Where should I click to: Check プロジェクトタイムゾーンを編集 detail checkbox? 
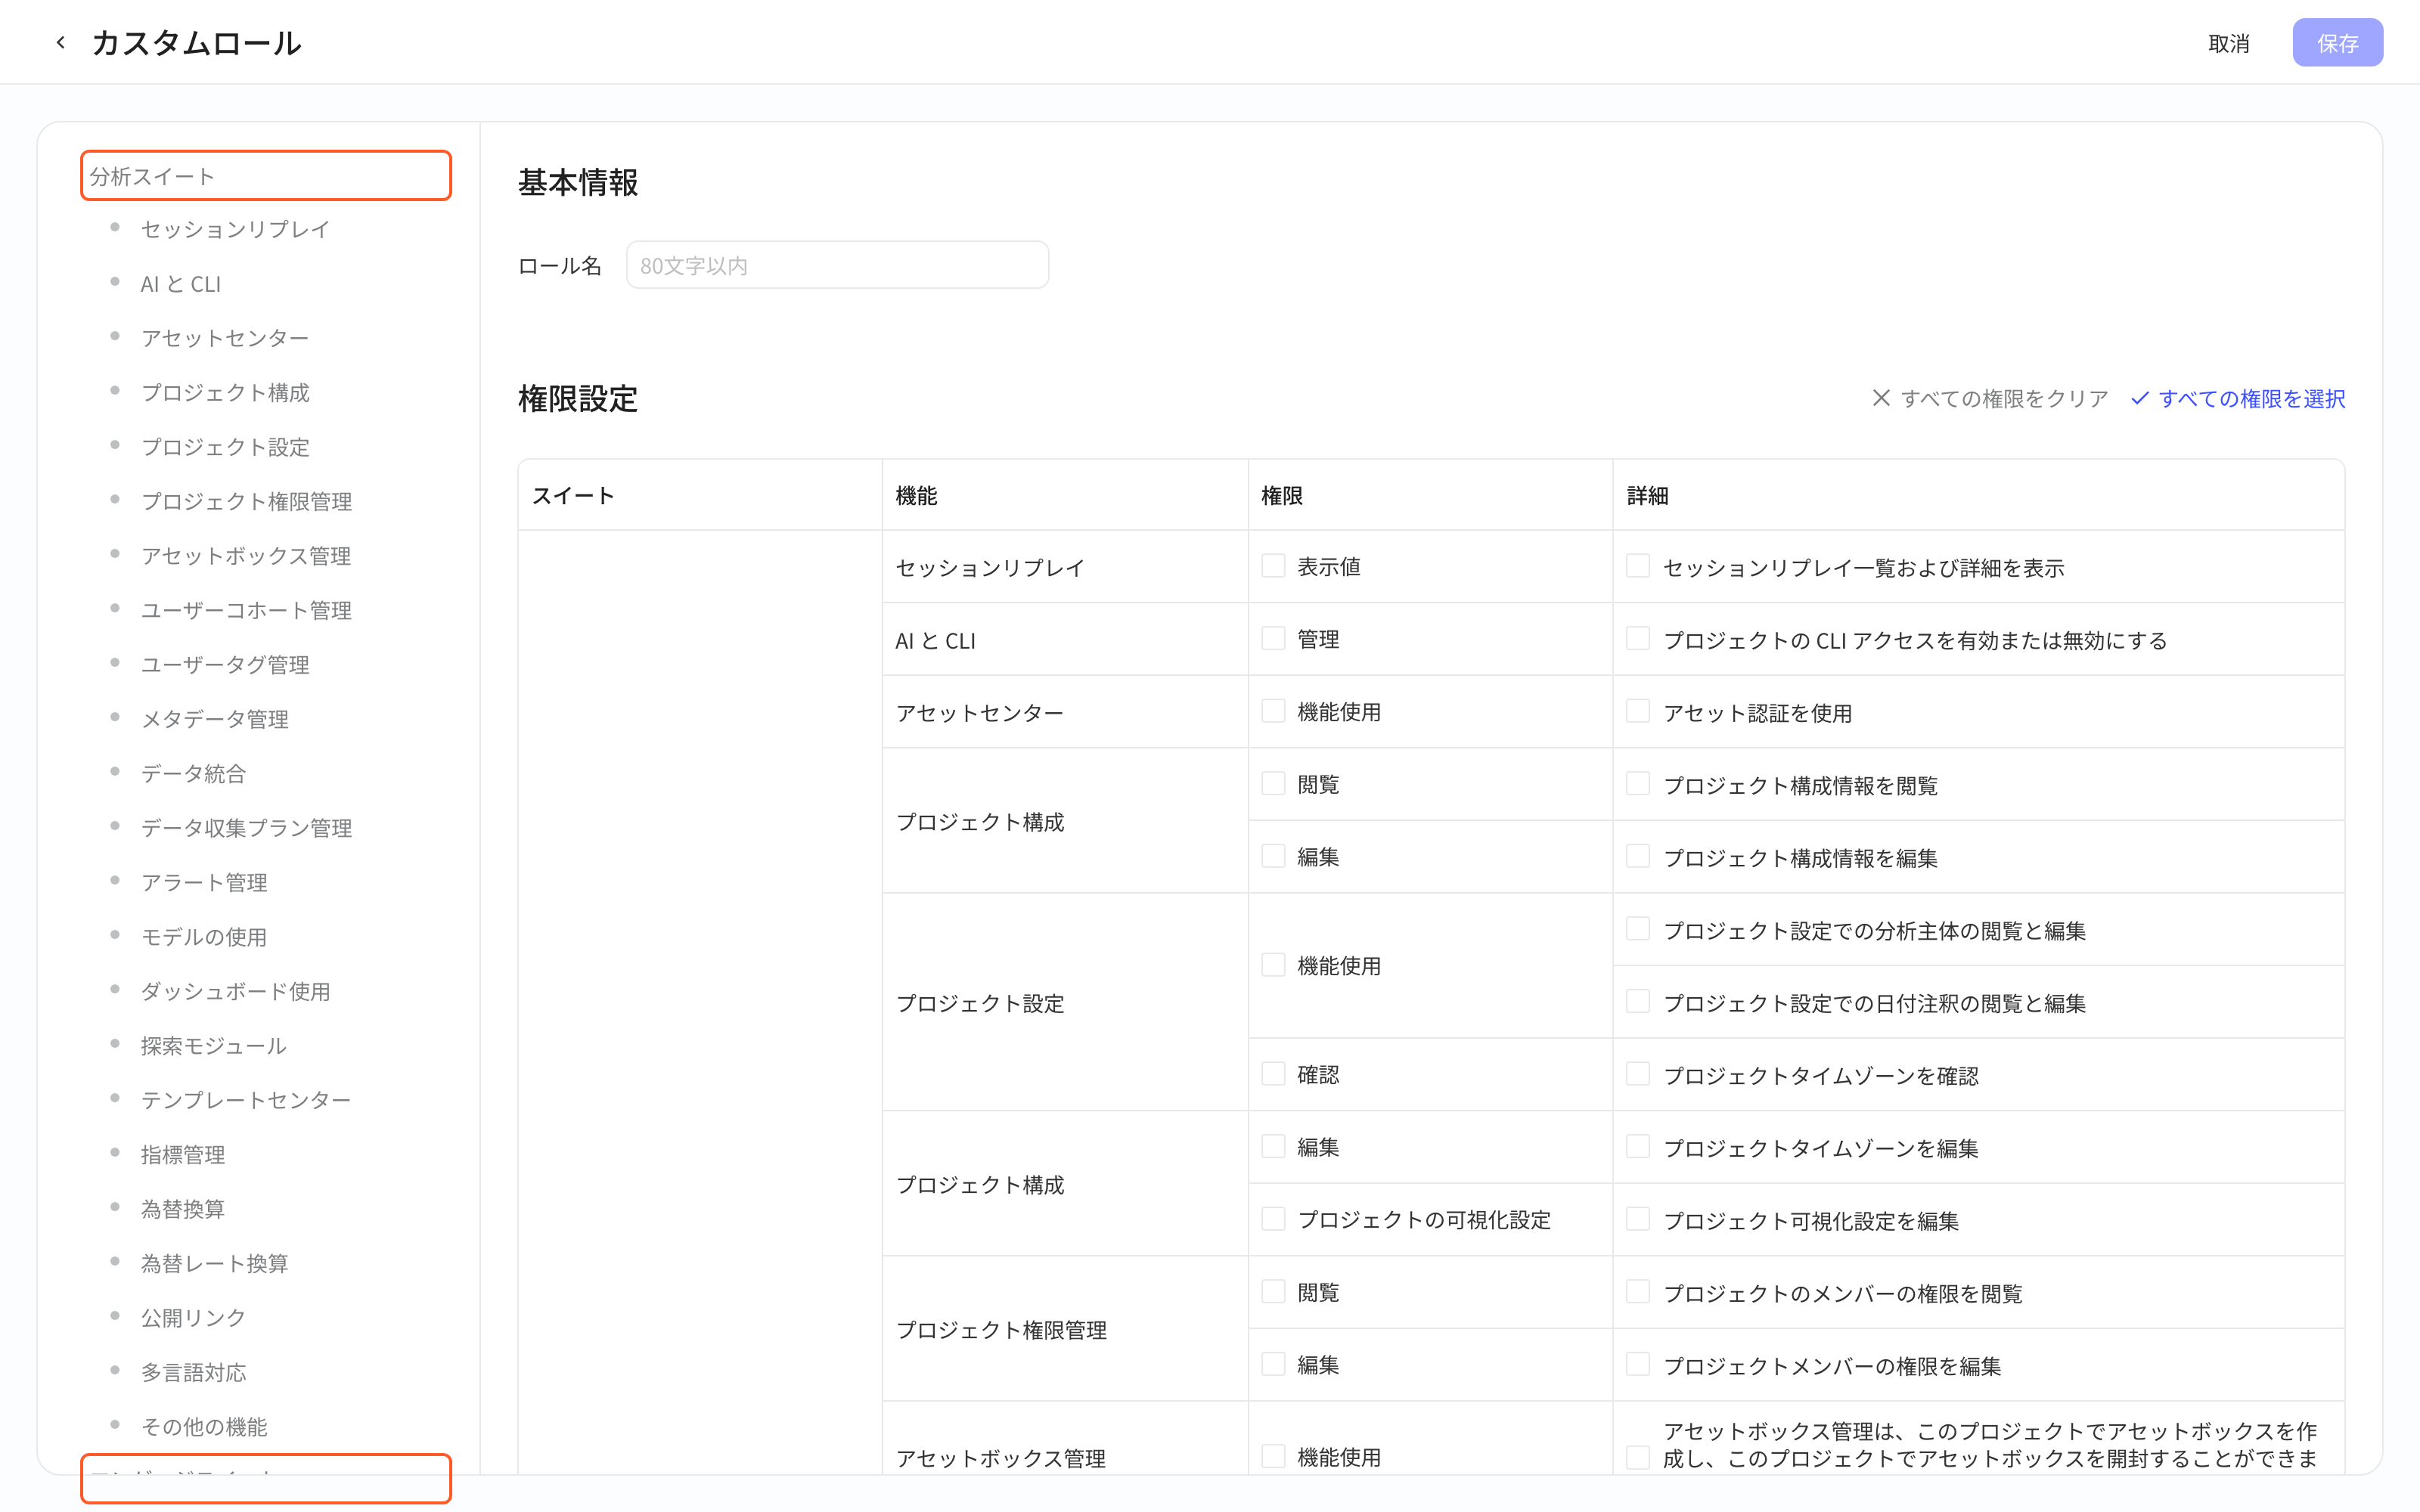tap(1638, 1146)
